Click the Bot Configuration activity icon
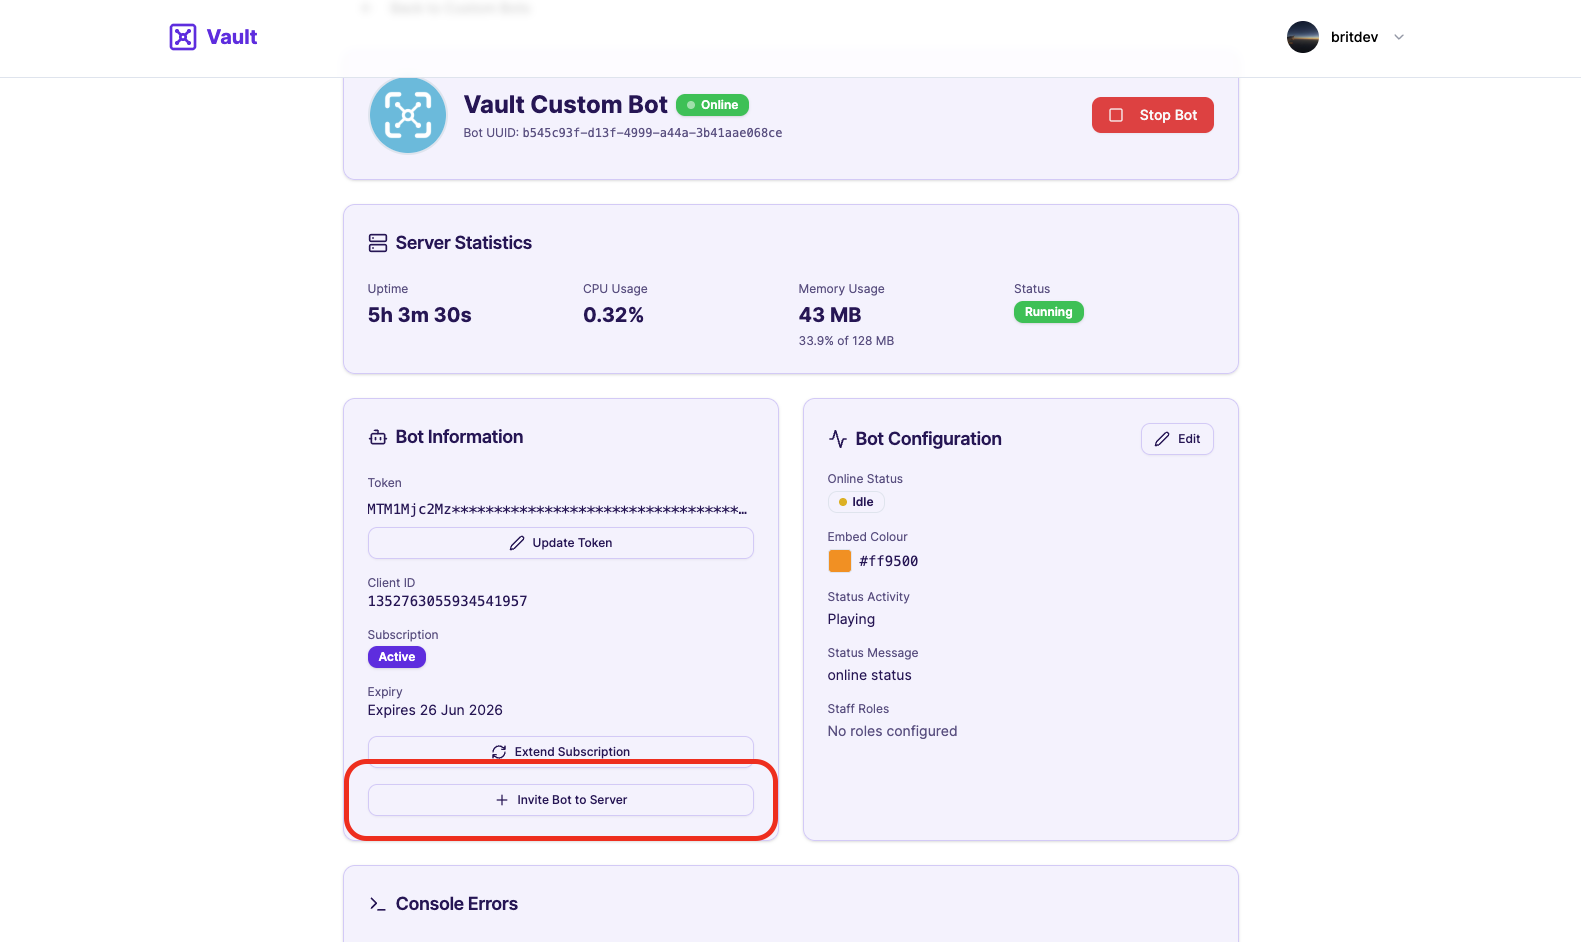Image resolution: width=1581 pixels, height=942 pixels. (x=838, y=439)
